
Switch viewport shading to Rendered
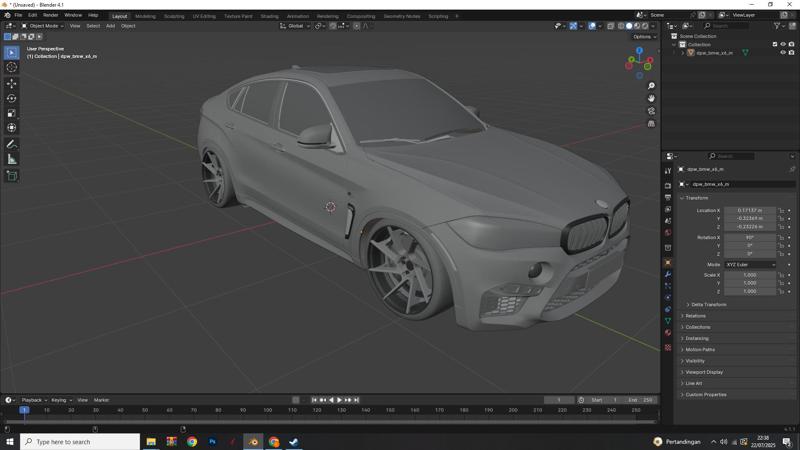(x=645, y=26)
